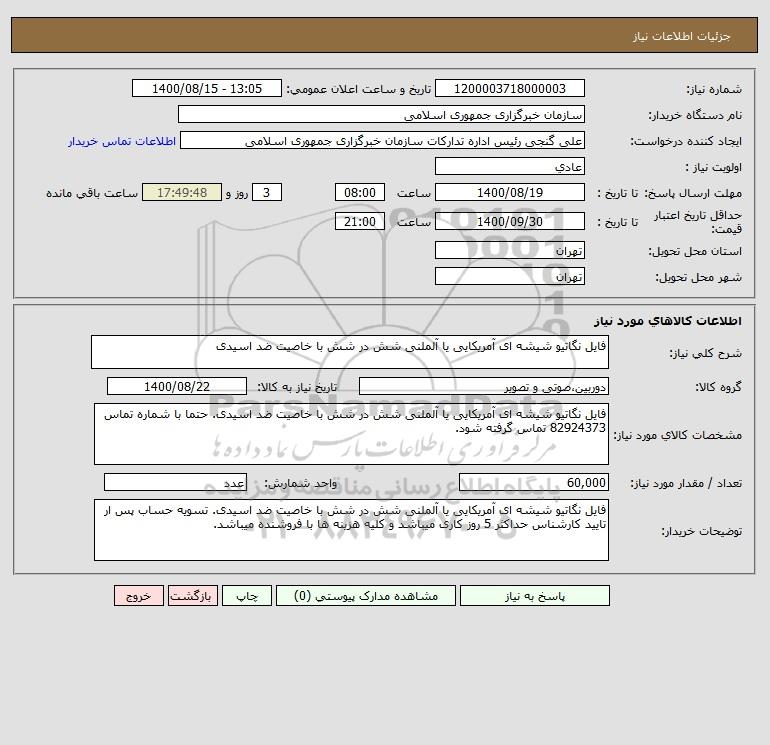Click the need date field 1400/08/22

tap(177, 386)
